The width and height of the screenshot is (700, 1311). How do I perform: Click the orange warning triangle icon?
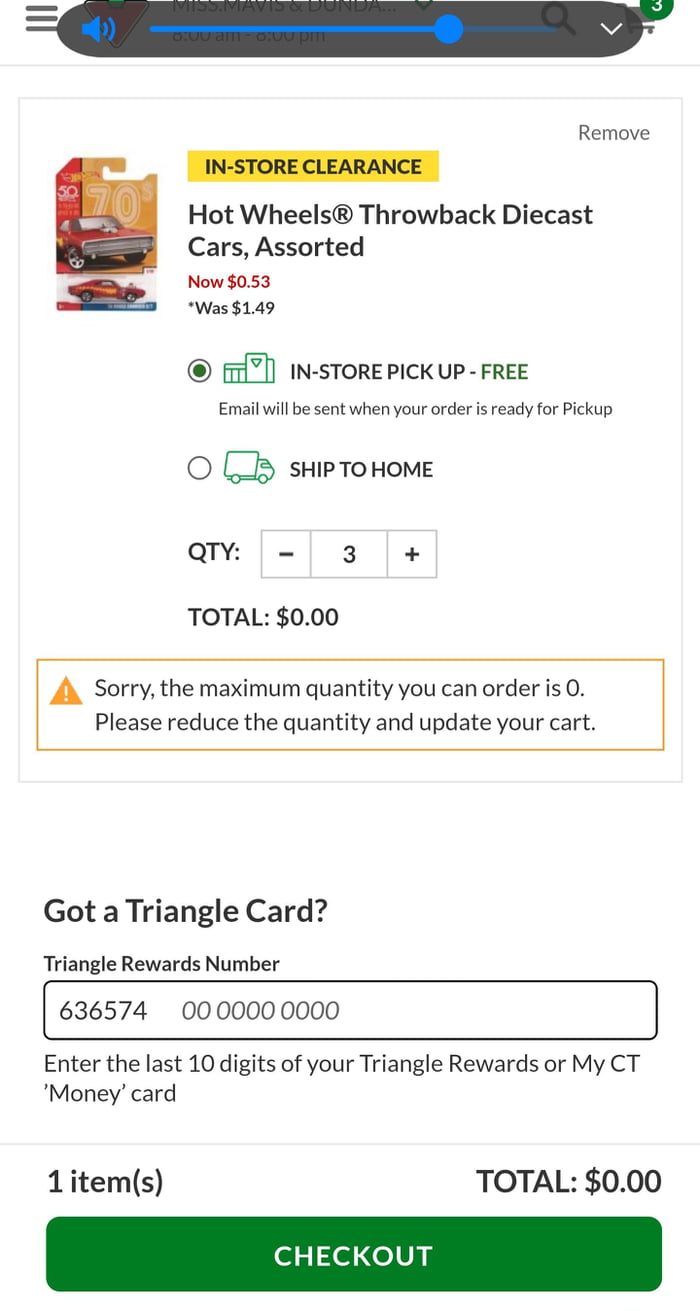tap(66, 690)
